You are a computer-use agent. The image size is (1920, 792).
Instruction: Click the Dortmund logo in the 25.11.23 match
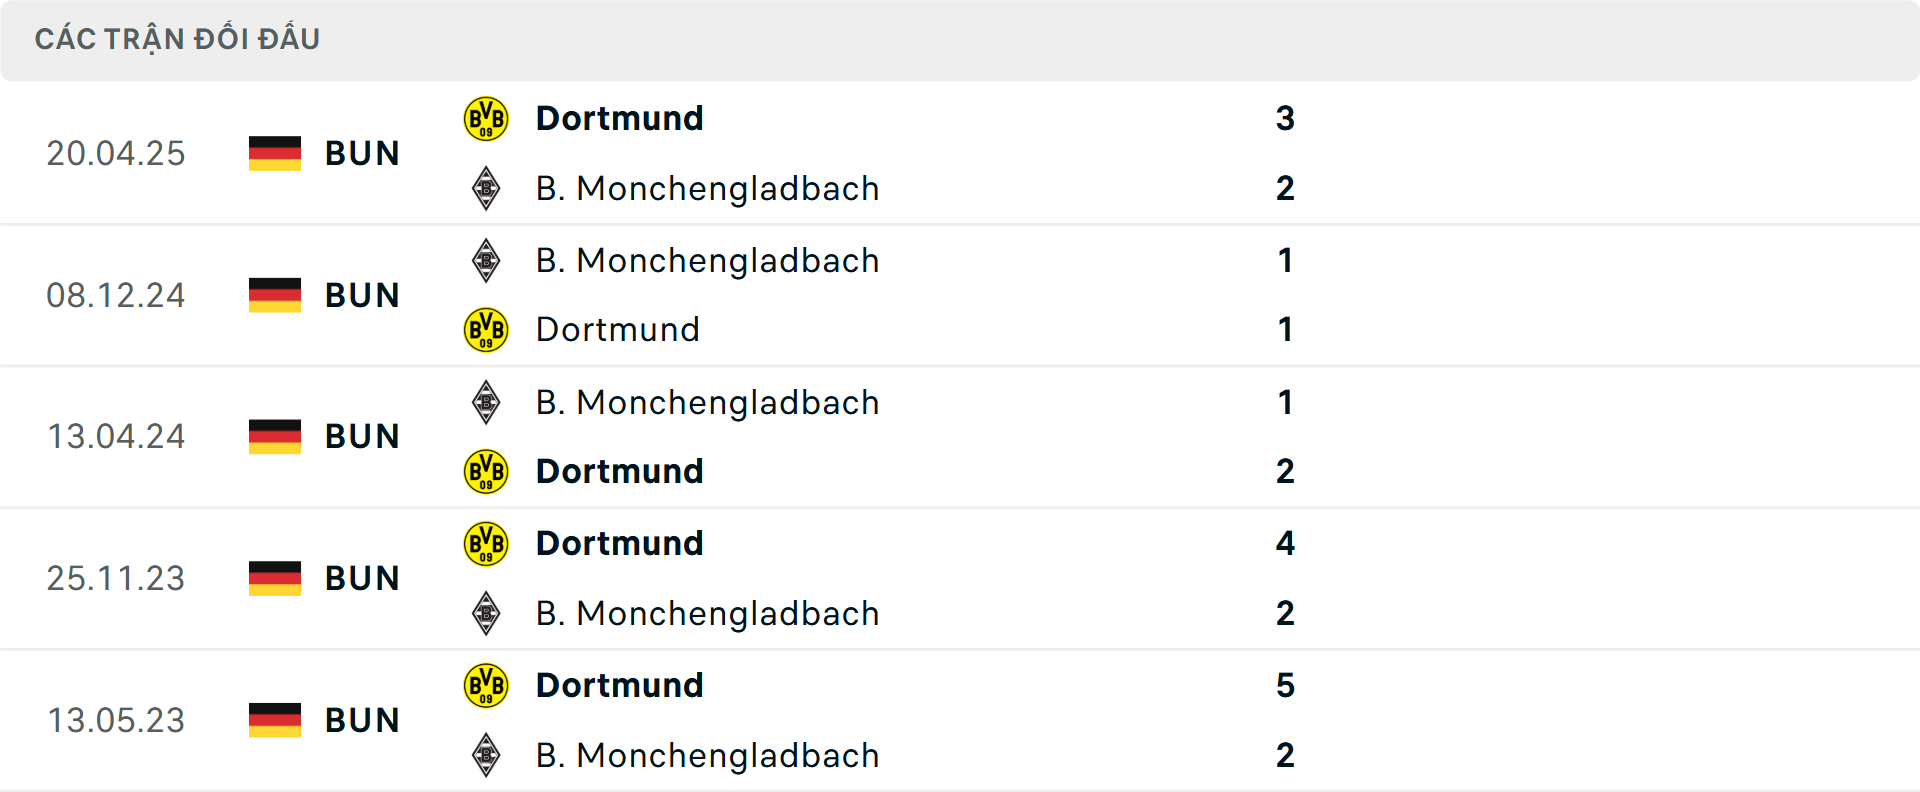(486, 543)
